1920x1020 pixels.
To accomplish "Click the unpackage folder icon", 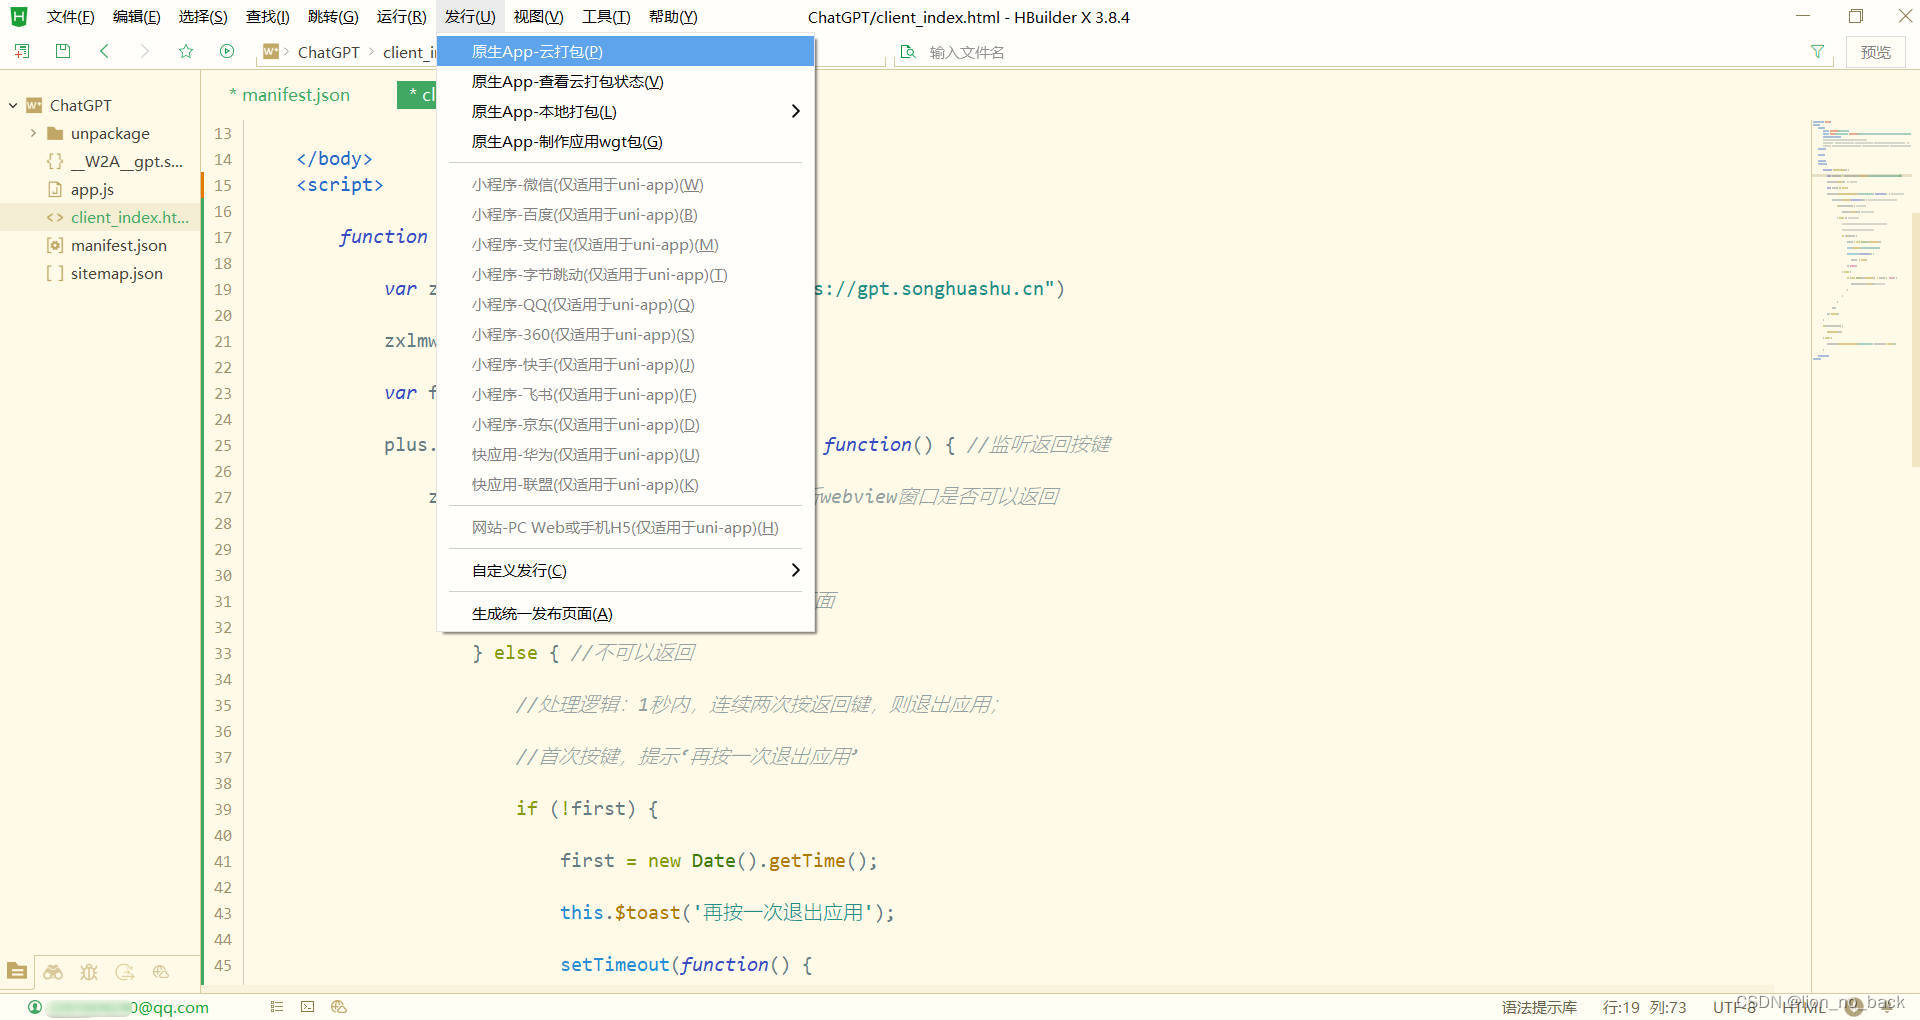I will coord(56,133).
